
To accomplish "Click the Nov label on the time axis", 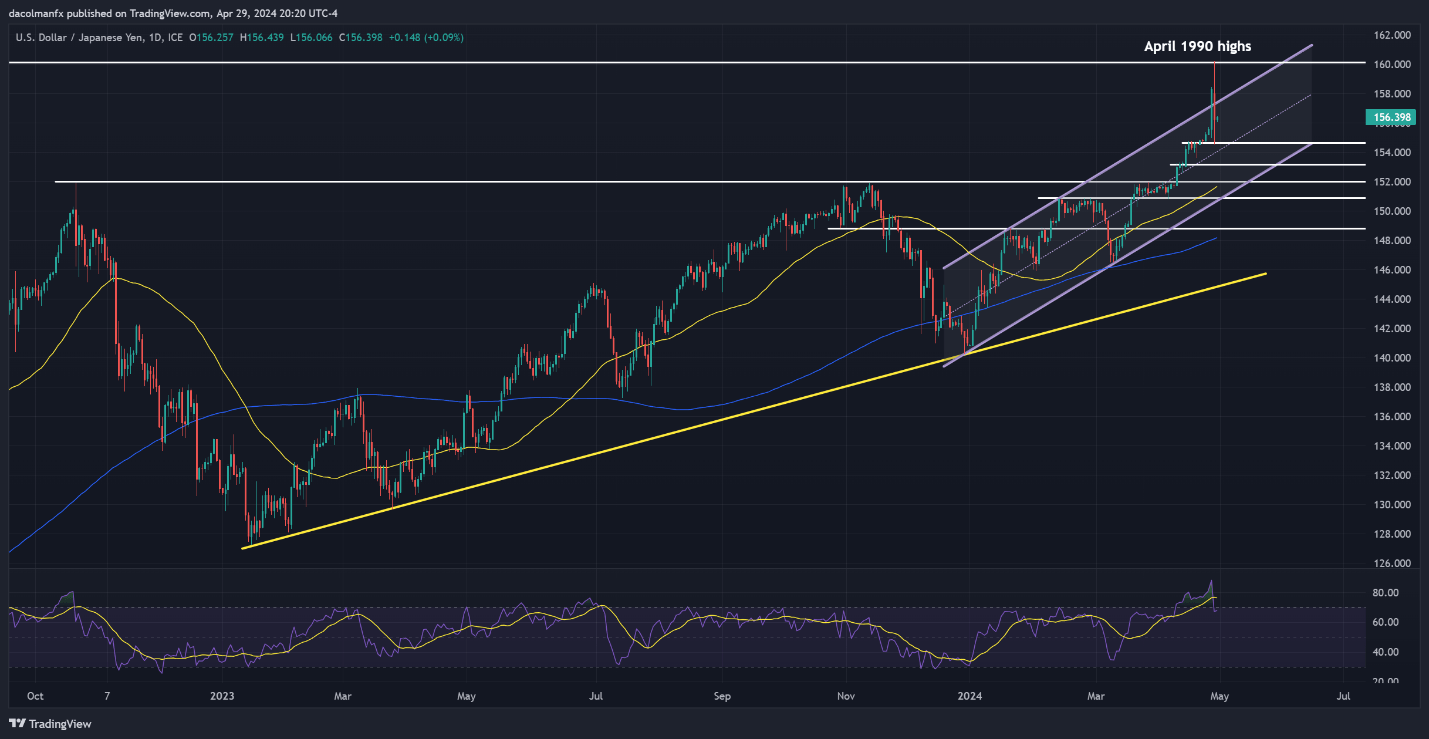I will coord(846,694).
